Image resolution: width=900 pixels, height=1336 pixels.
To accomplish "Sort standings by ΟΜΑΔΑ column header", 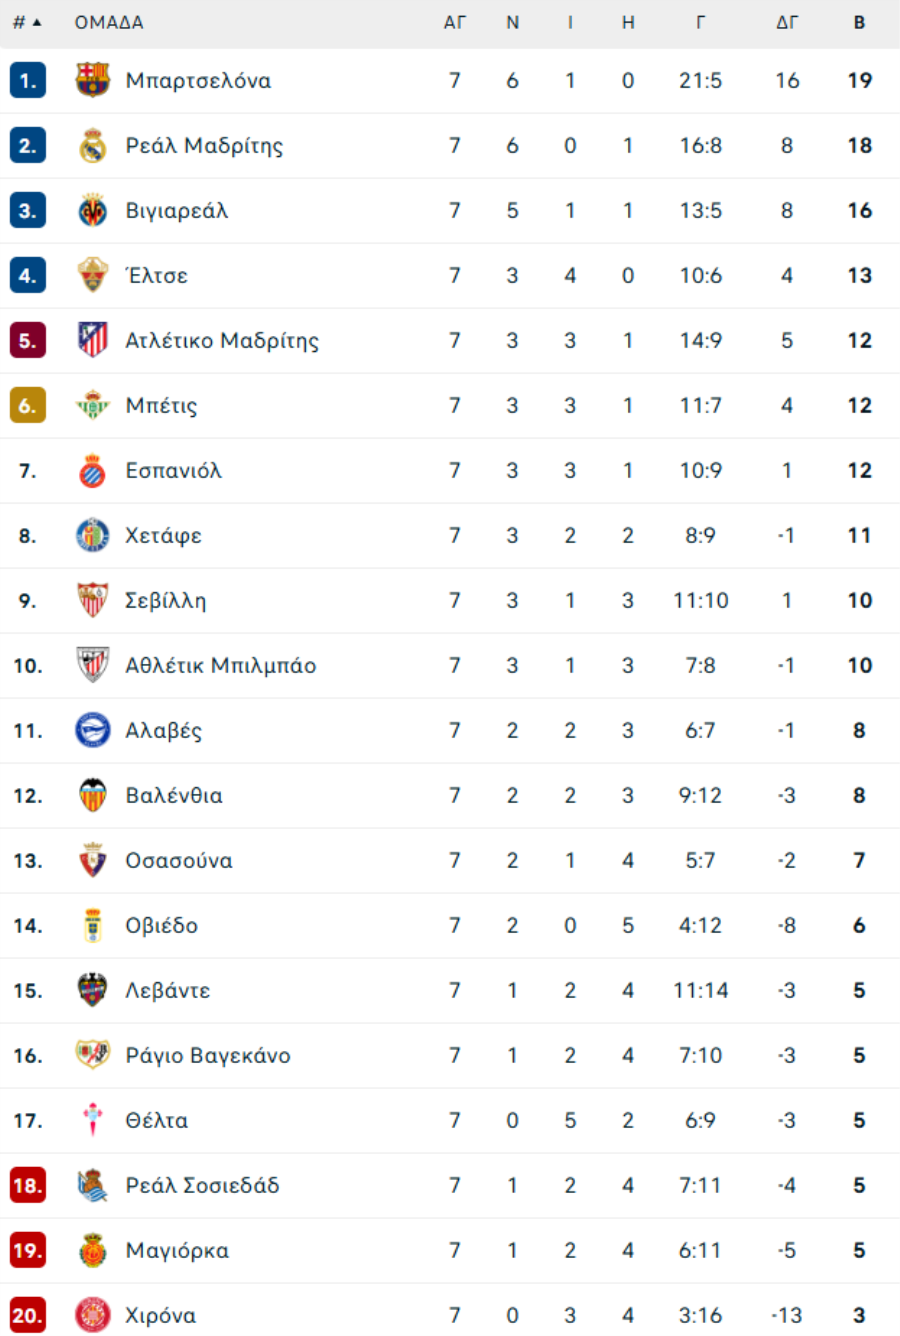I will click(109, 22).
